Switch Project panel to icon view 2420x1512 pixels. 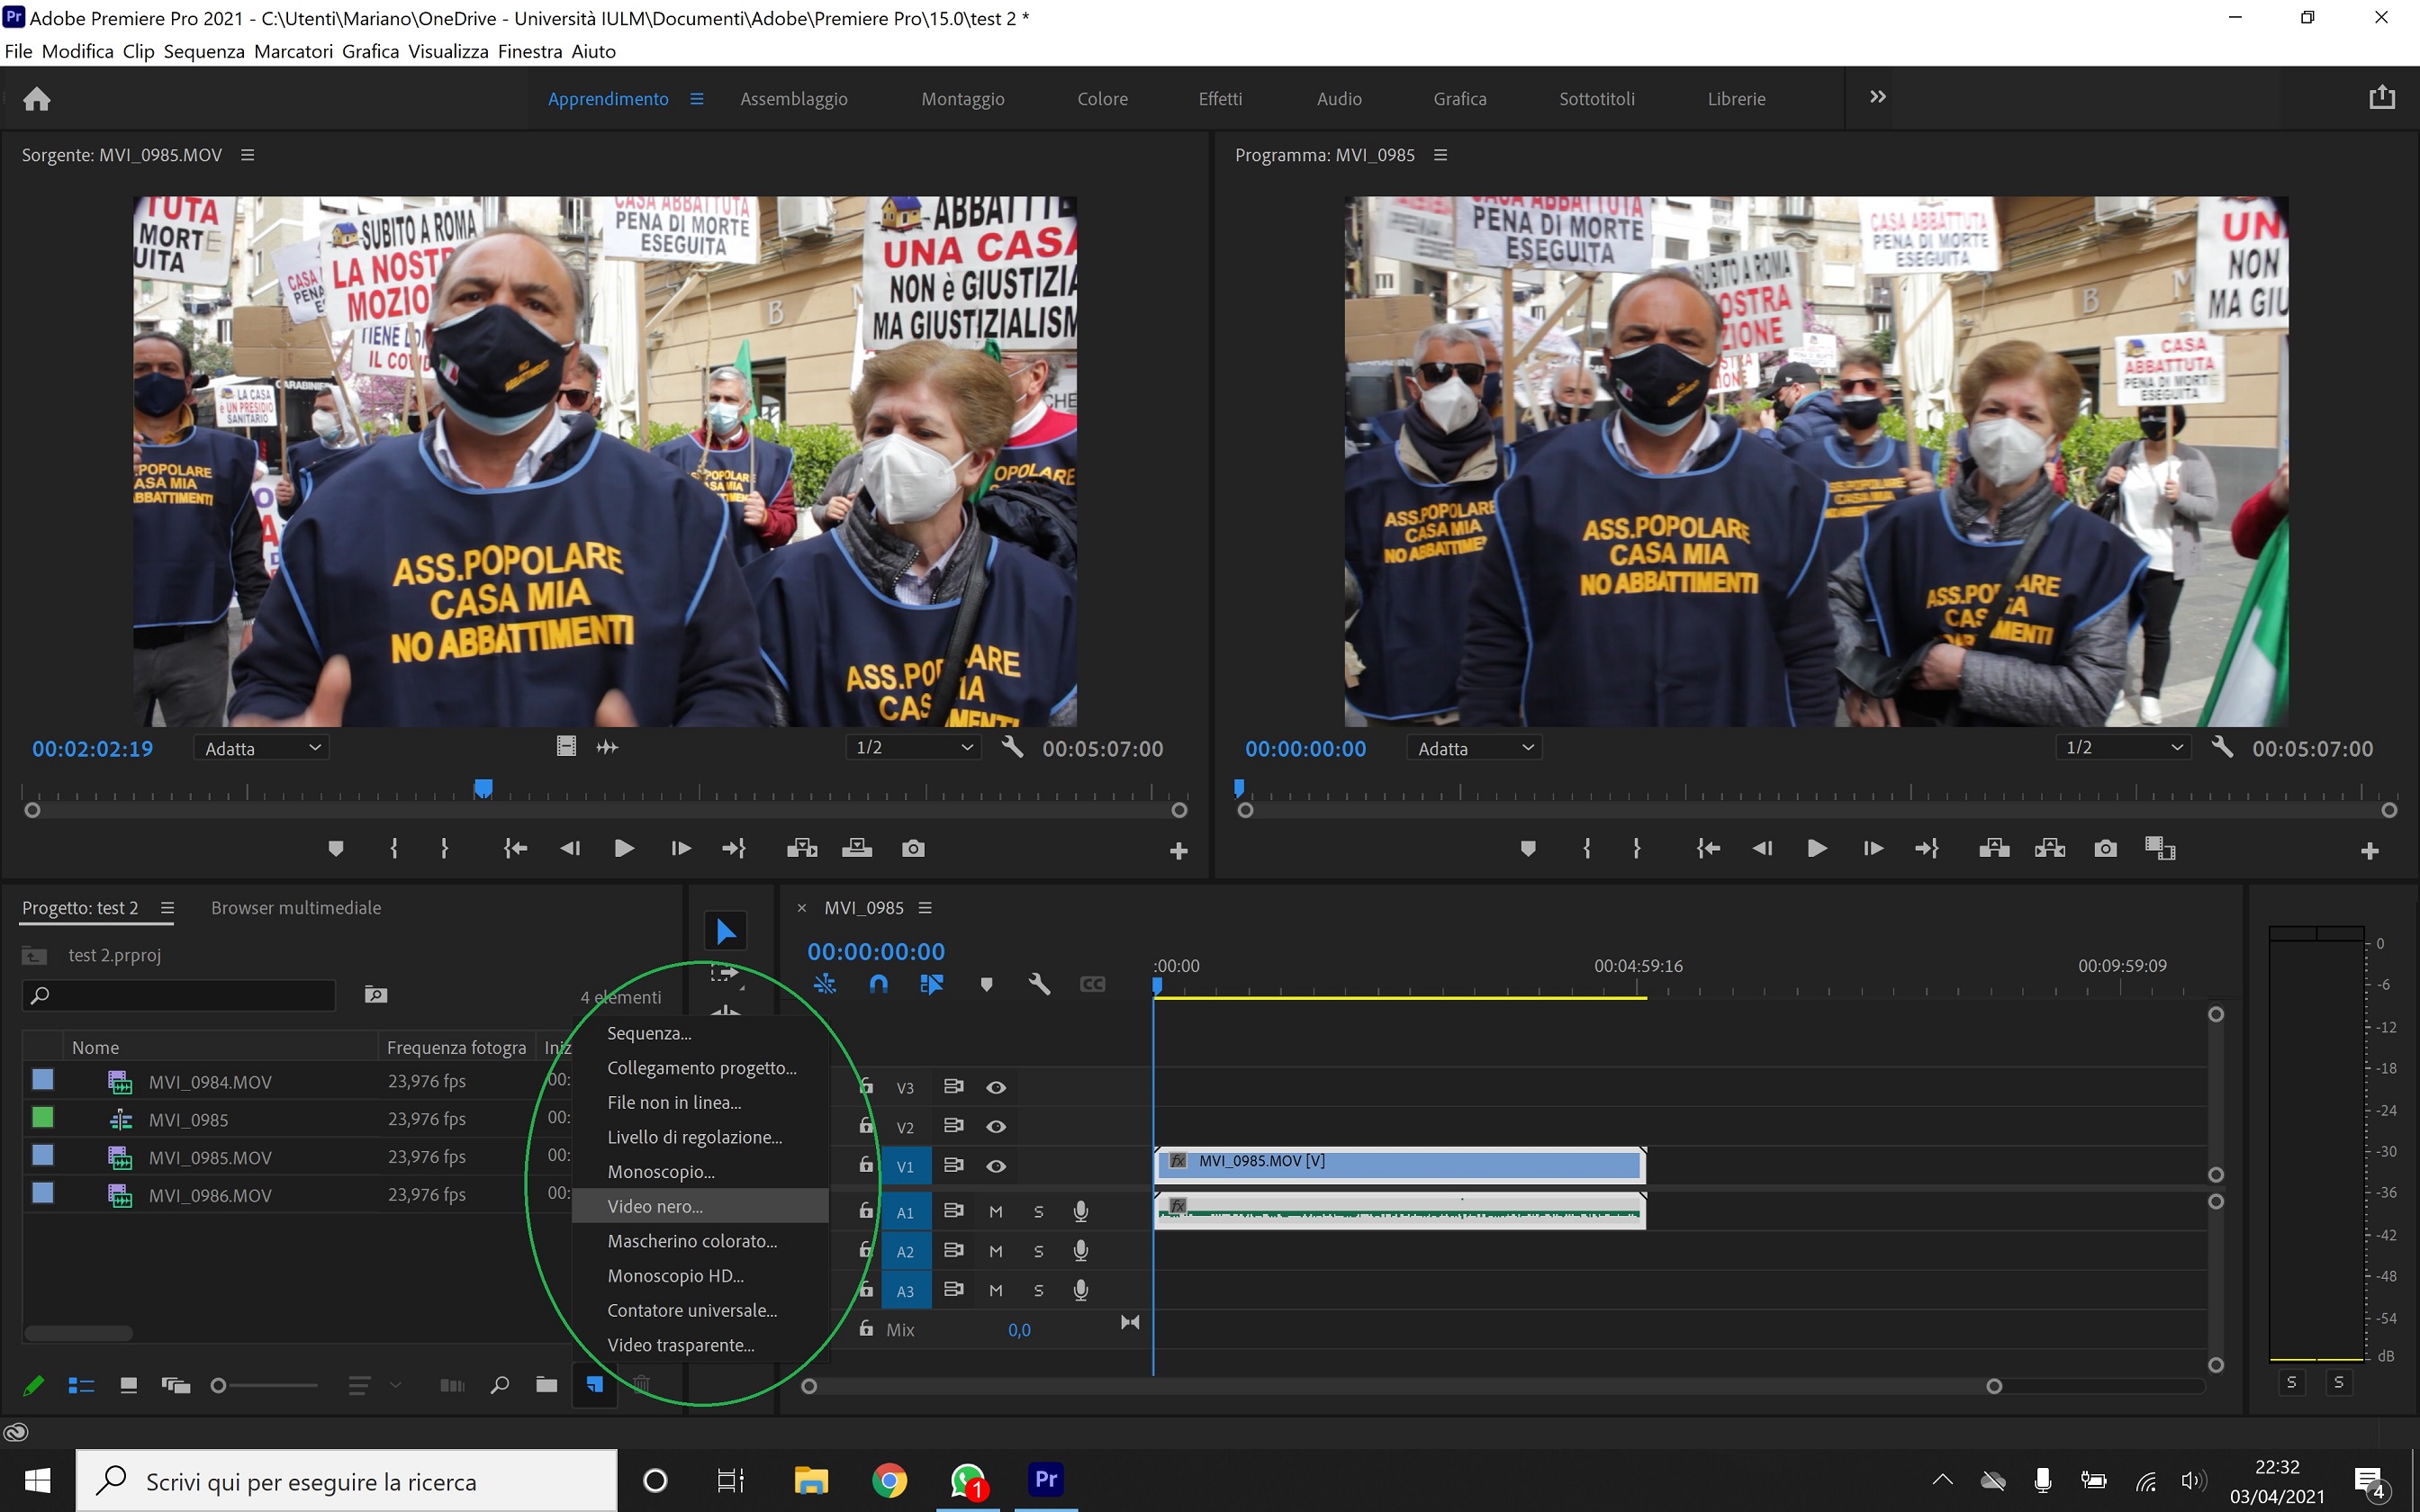click(128, 1385)
